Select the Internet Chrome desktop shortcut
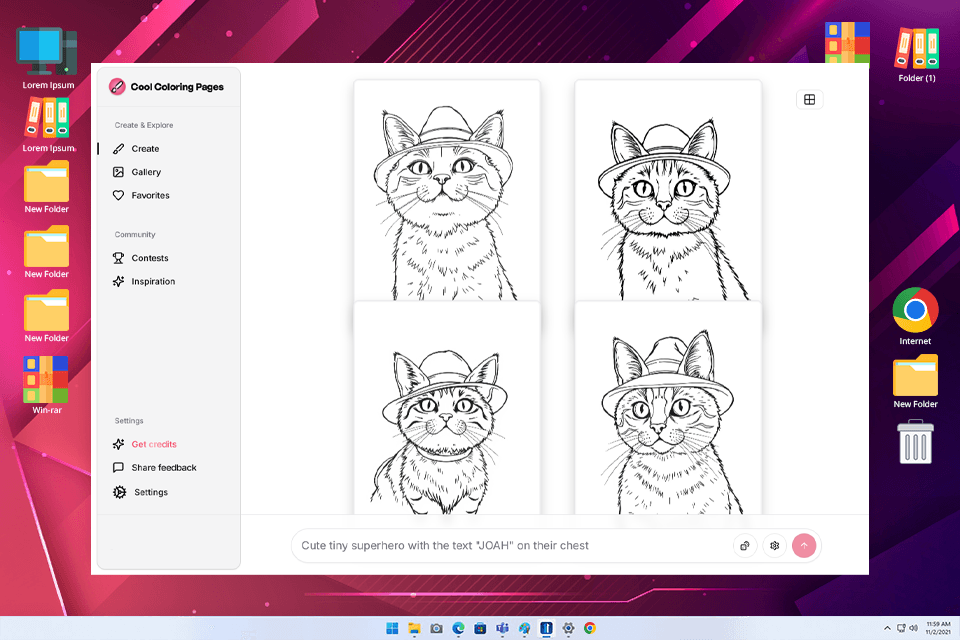 point(915,316)
